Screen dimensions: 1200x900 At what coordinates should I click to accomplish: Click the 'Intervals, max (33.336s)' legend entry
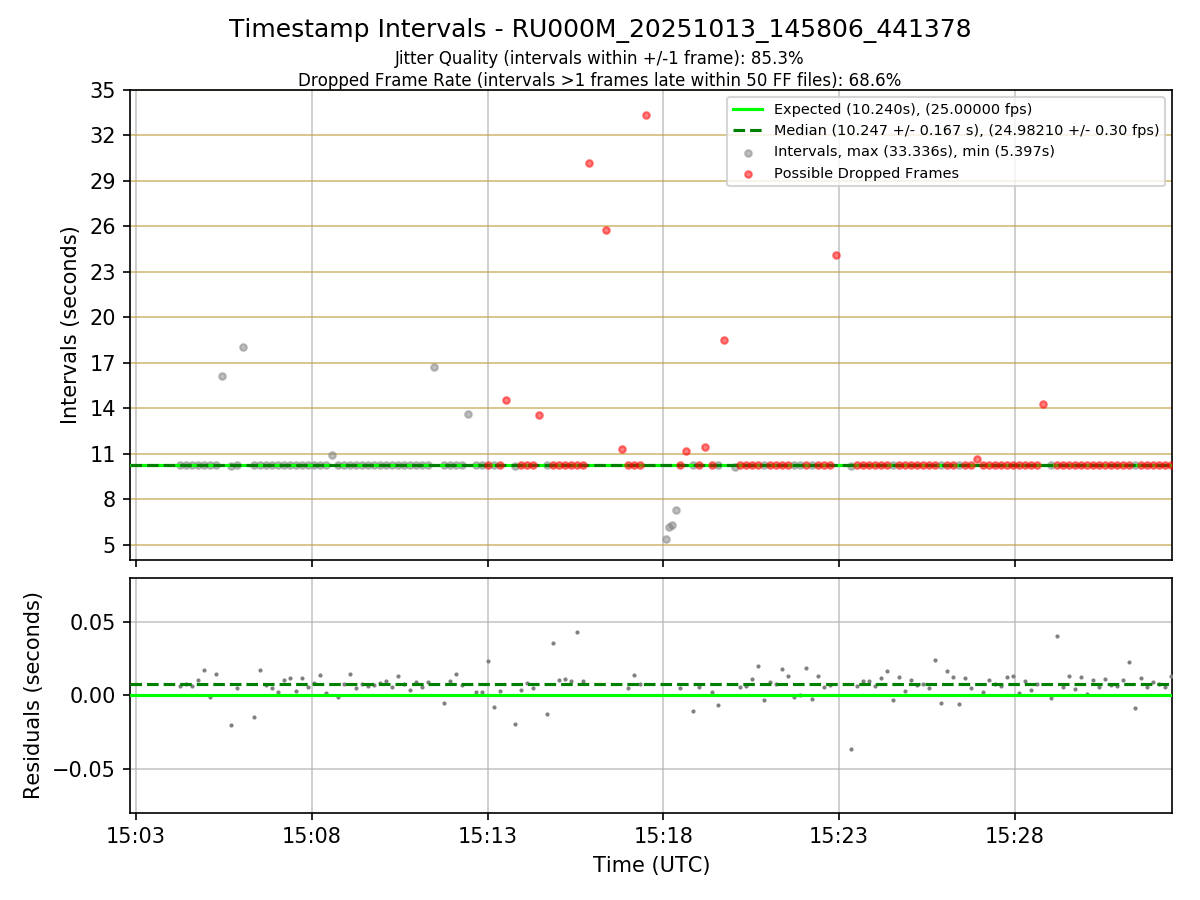[x=914, y=151]
